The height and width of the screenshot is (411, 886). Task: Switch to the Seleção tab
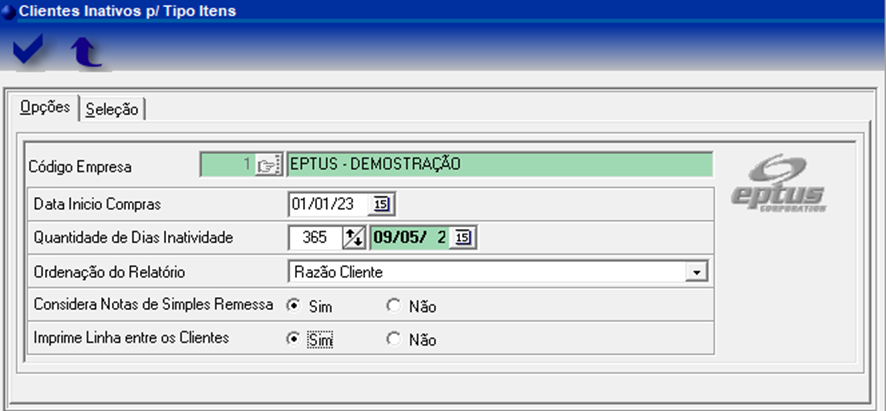coord(112,110)
